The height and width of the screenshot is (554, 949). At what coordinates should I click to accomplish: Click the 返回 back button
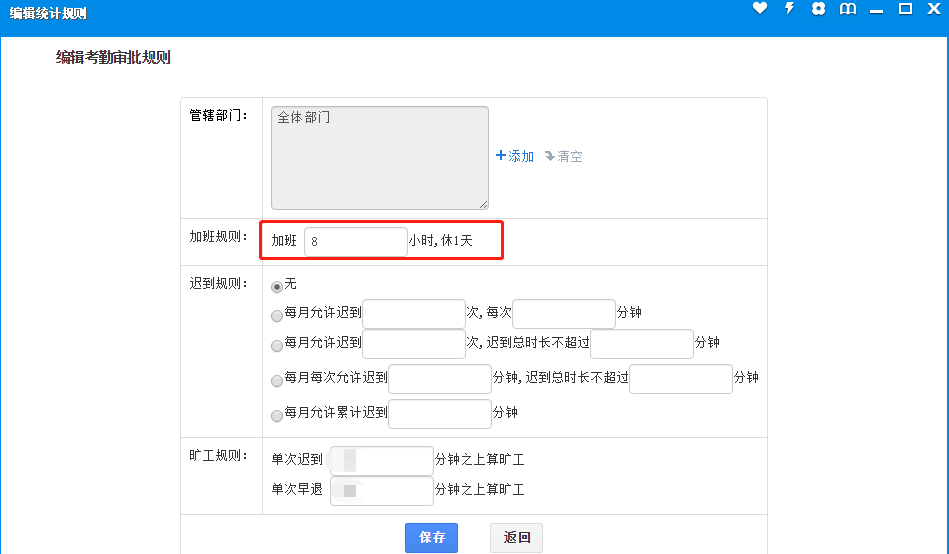point(516,538)
